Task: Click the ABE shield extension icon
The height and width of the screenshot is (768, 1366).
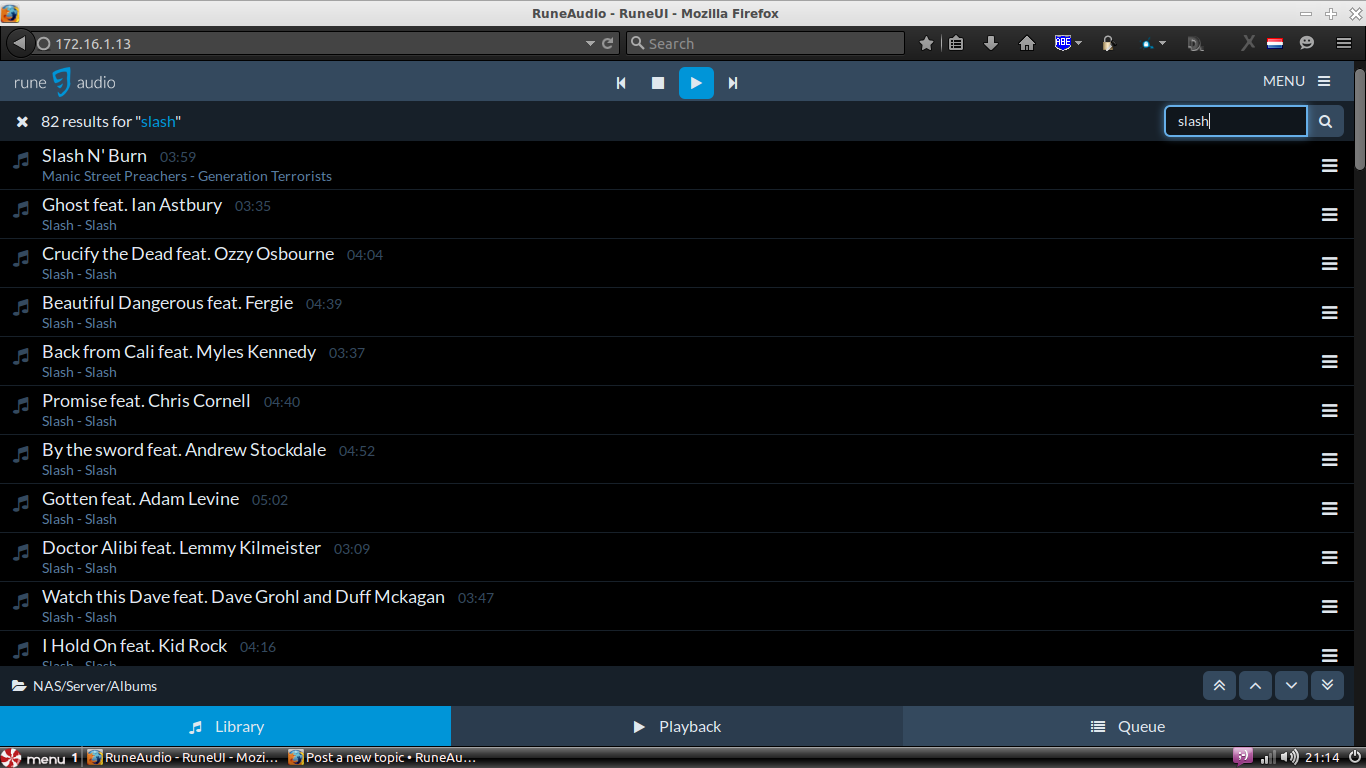Action: pos(1063,43)
